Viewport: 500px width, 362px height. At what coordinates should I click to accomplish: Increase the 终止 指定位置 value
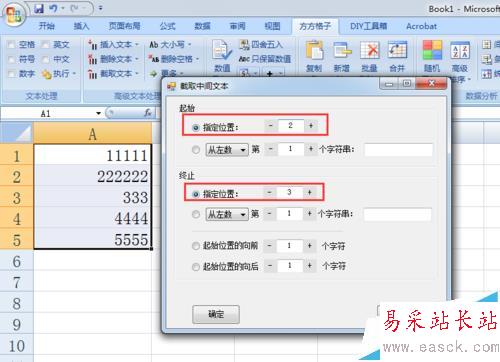[310, 192]
